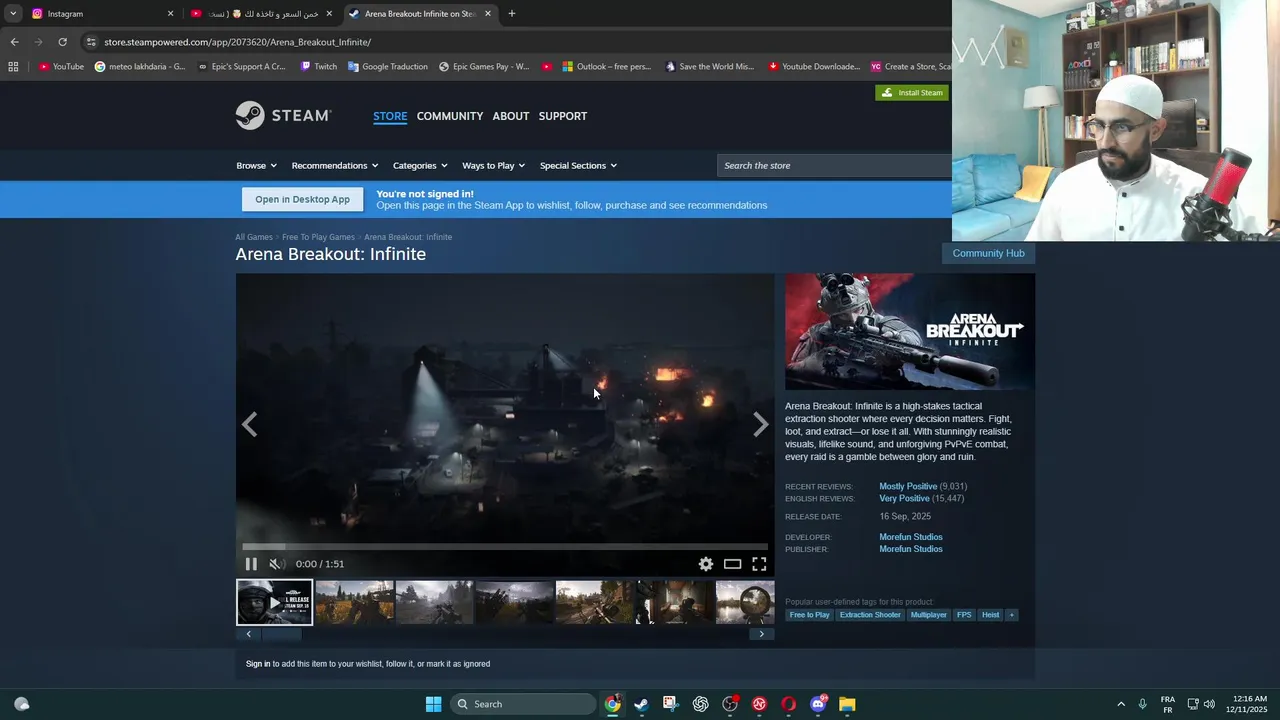This screenshot has width=1280, height=720.
Task: Click the Arena Breakout game capsule image
Action: coord(910,332)
